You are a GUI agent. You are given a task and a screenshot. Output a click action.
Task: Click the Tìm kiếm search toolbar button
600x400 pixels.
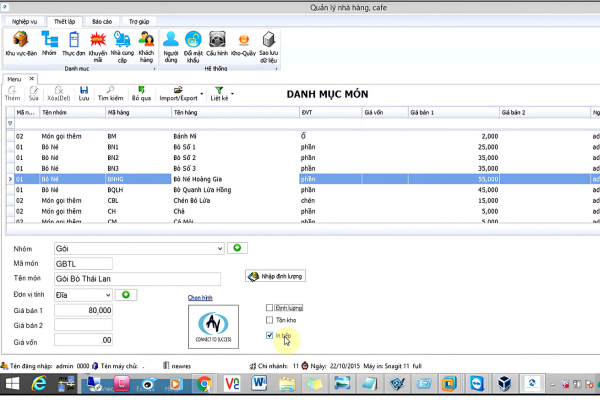[110, 93]
